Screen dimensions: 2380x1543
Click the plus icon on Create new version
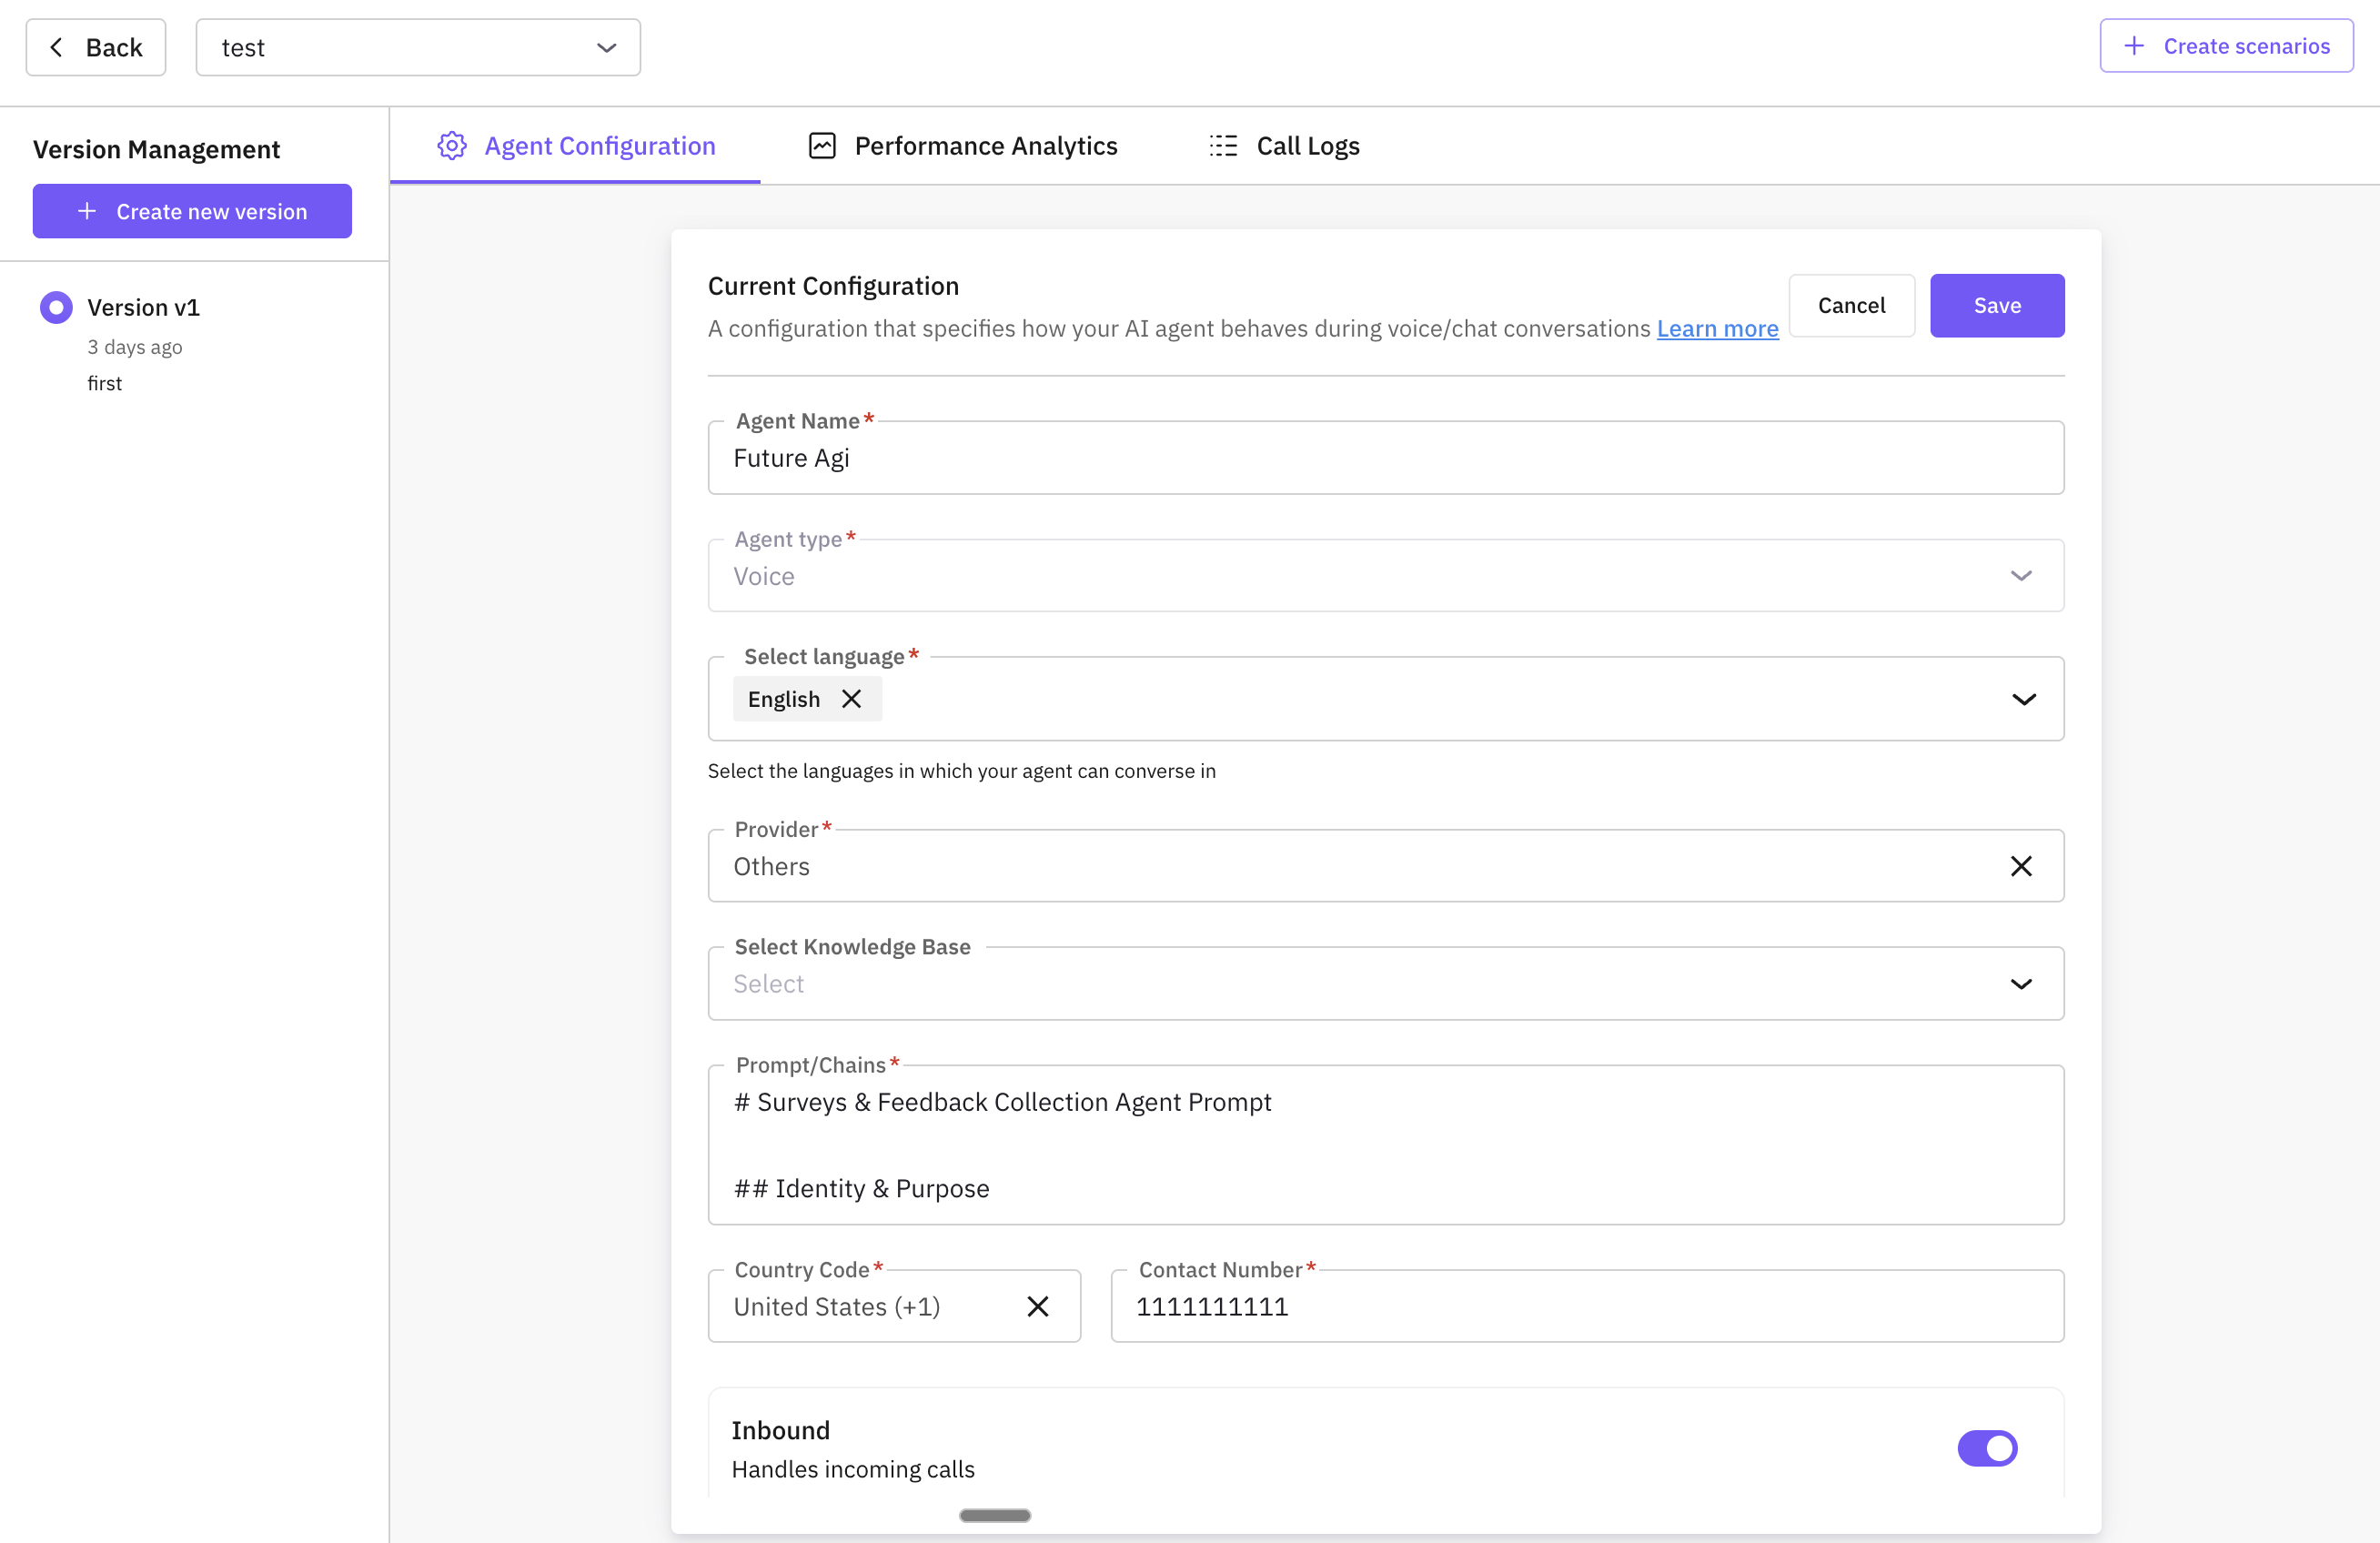pos(88,211)
